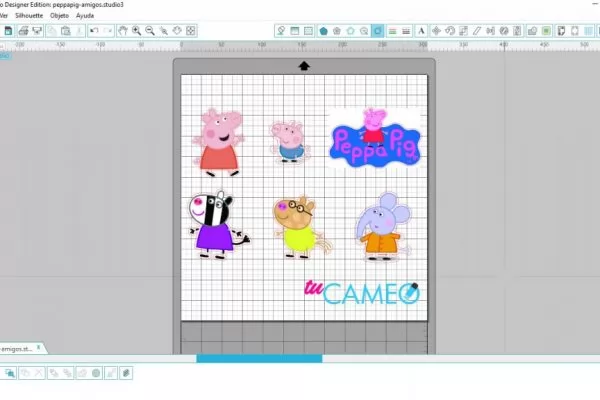600x400 pixels.
Task: Open the pattern fill pentagon icon
Action: 351,31
